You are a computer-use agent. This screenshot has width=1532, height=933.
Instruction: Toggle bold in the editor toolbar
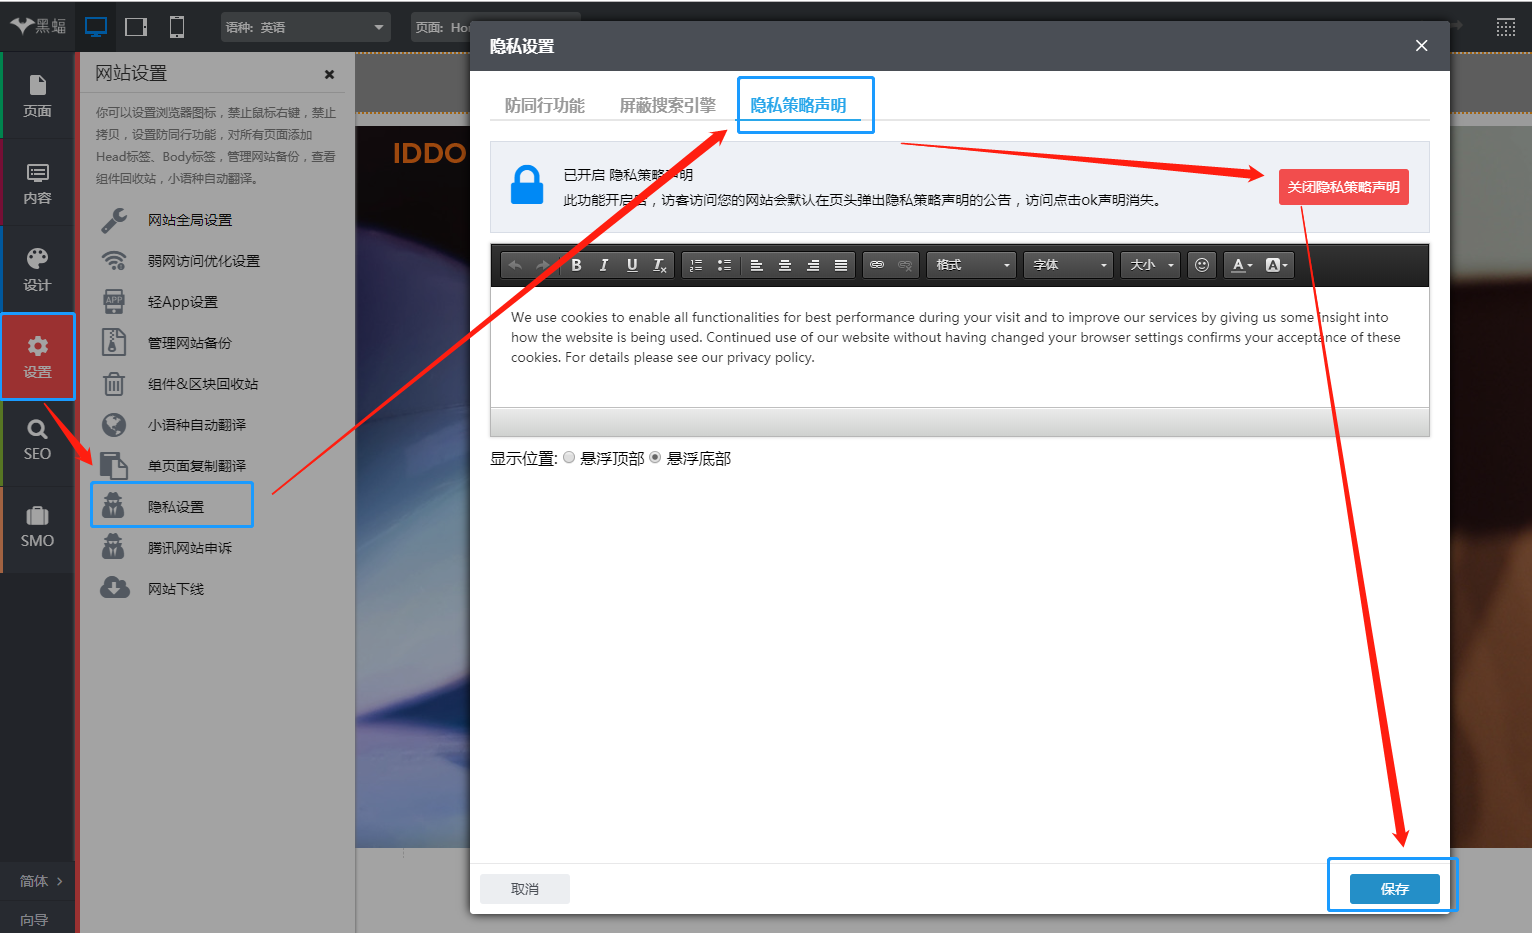coord(576,265)
